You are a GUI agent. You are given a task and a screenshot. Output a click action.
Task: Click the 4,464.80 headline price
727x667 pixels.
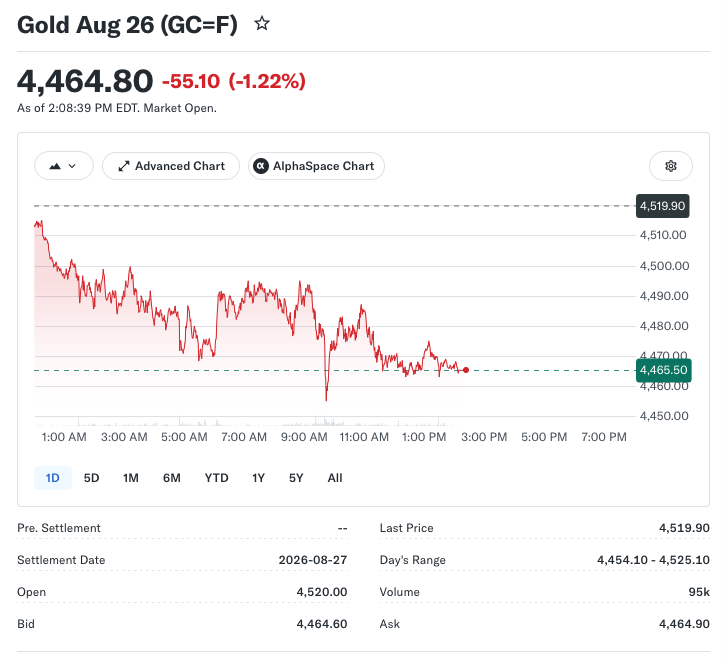[85, 81]
